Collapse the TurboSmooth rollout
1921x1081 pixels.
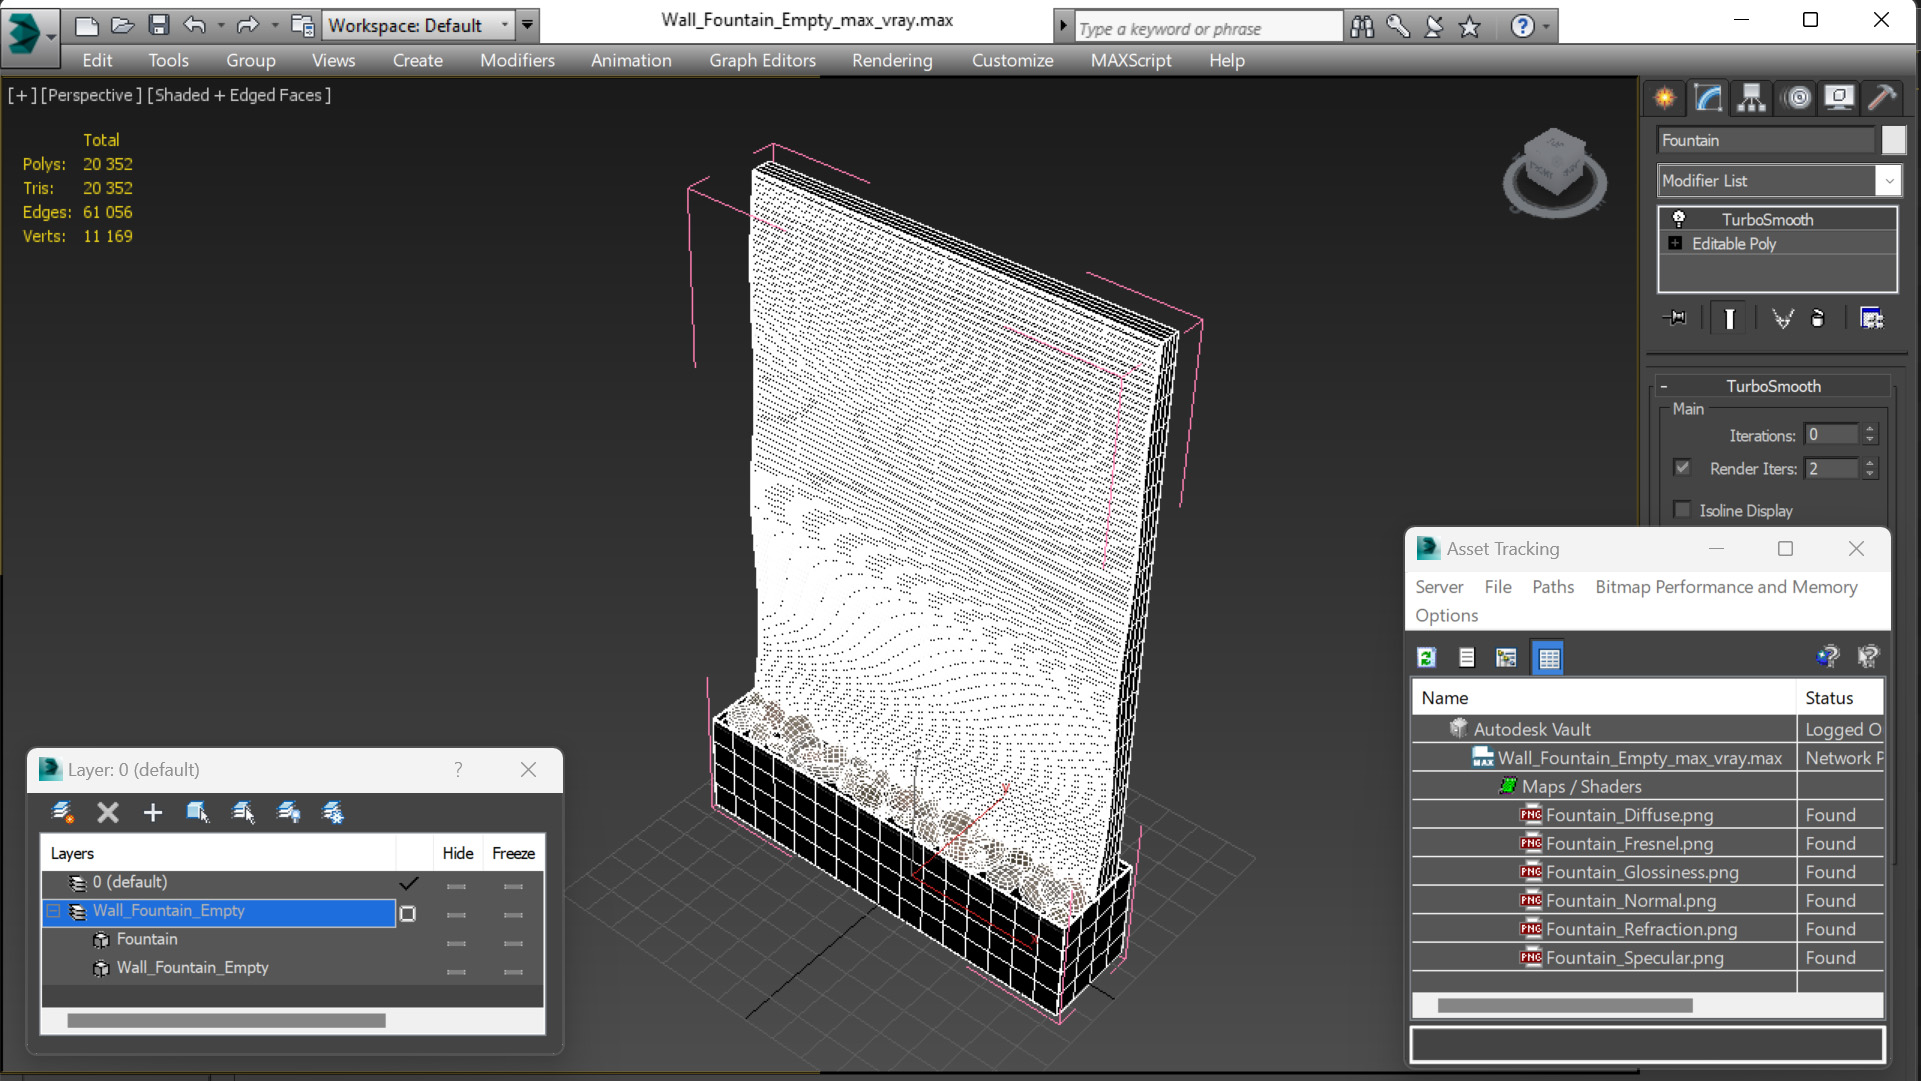click(x=1664, y=386)
